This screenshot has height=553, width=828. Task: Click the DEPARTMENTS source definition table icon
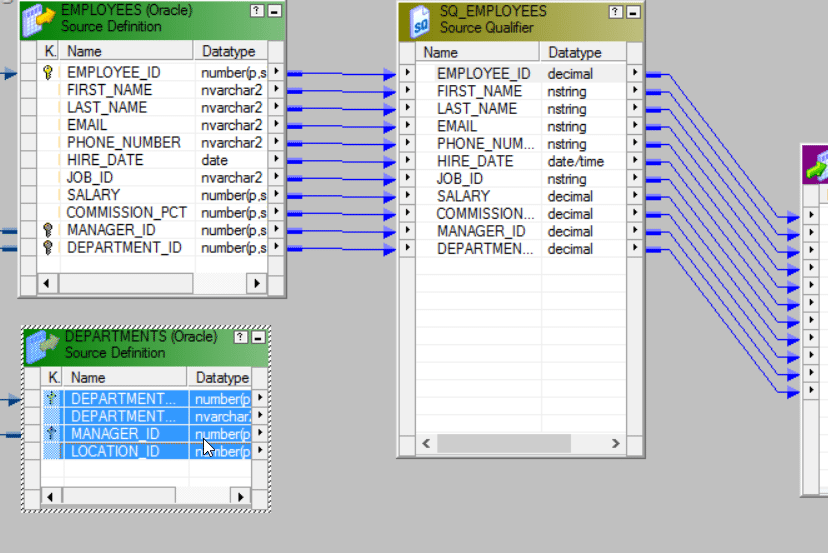(41, 346)
